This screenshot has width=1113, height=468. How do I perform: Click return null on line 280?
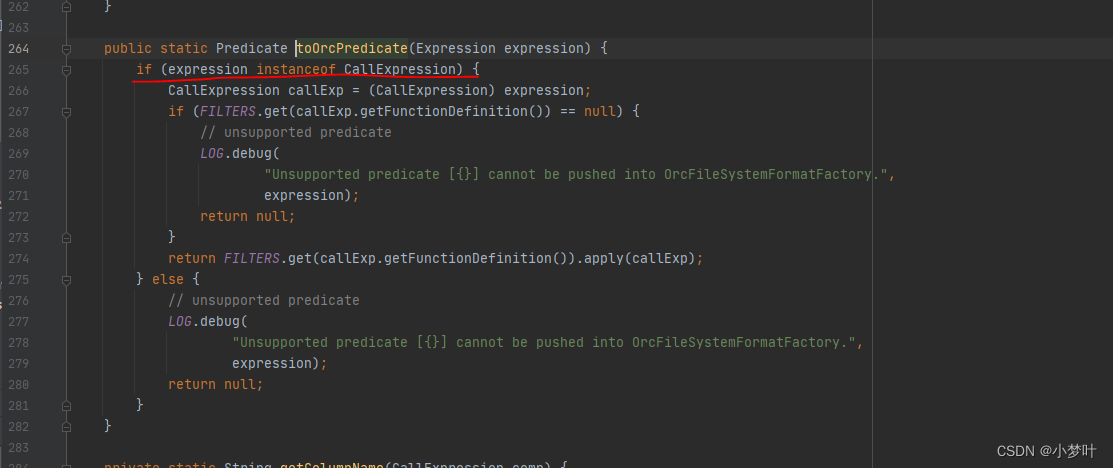pos(212,384)
